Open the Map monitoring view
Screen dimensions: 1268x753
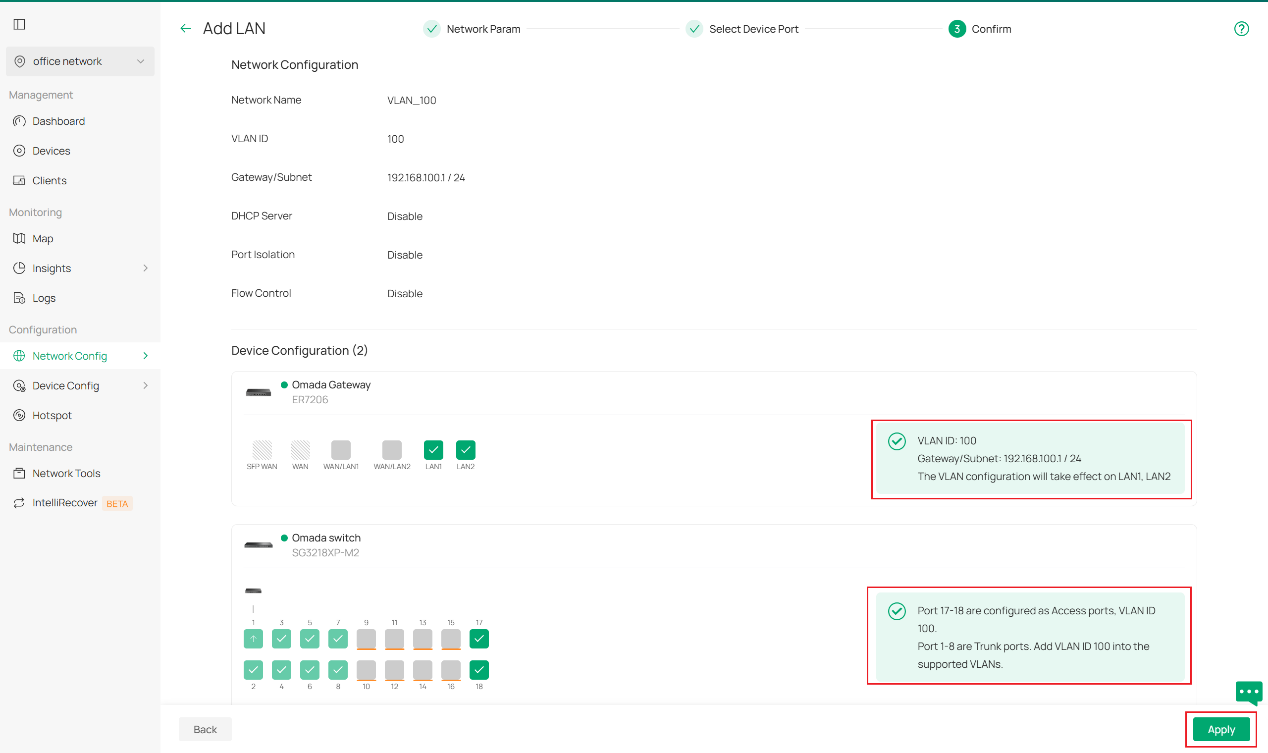[x=43, y=239]
